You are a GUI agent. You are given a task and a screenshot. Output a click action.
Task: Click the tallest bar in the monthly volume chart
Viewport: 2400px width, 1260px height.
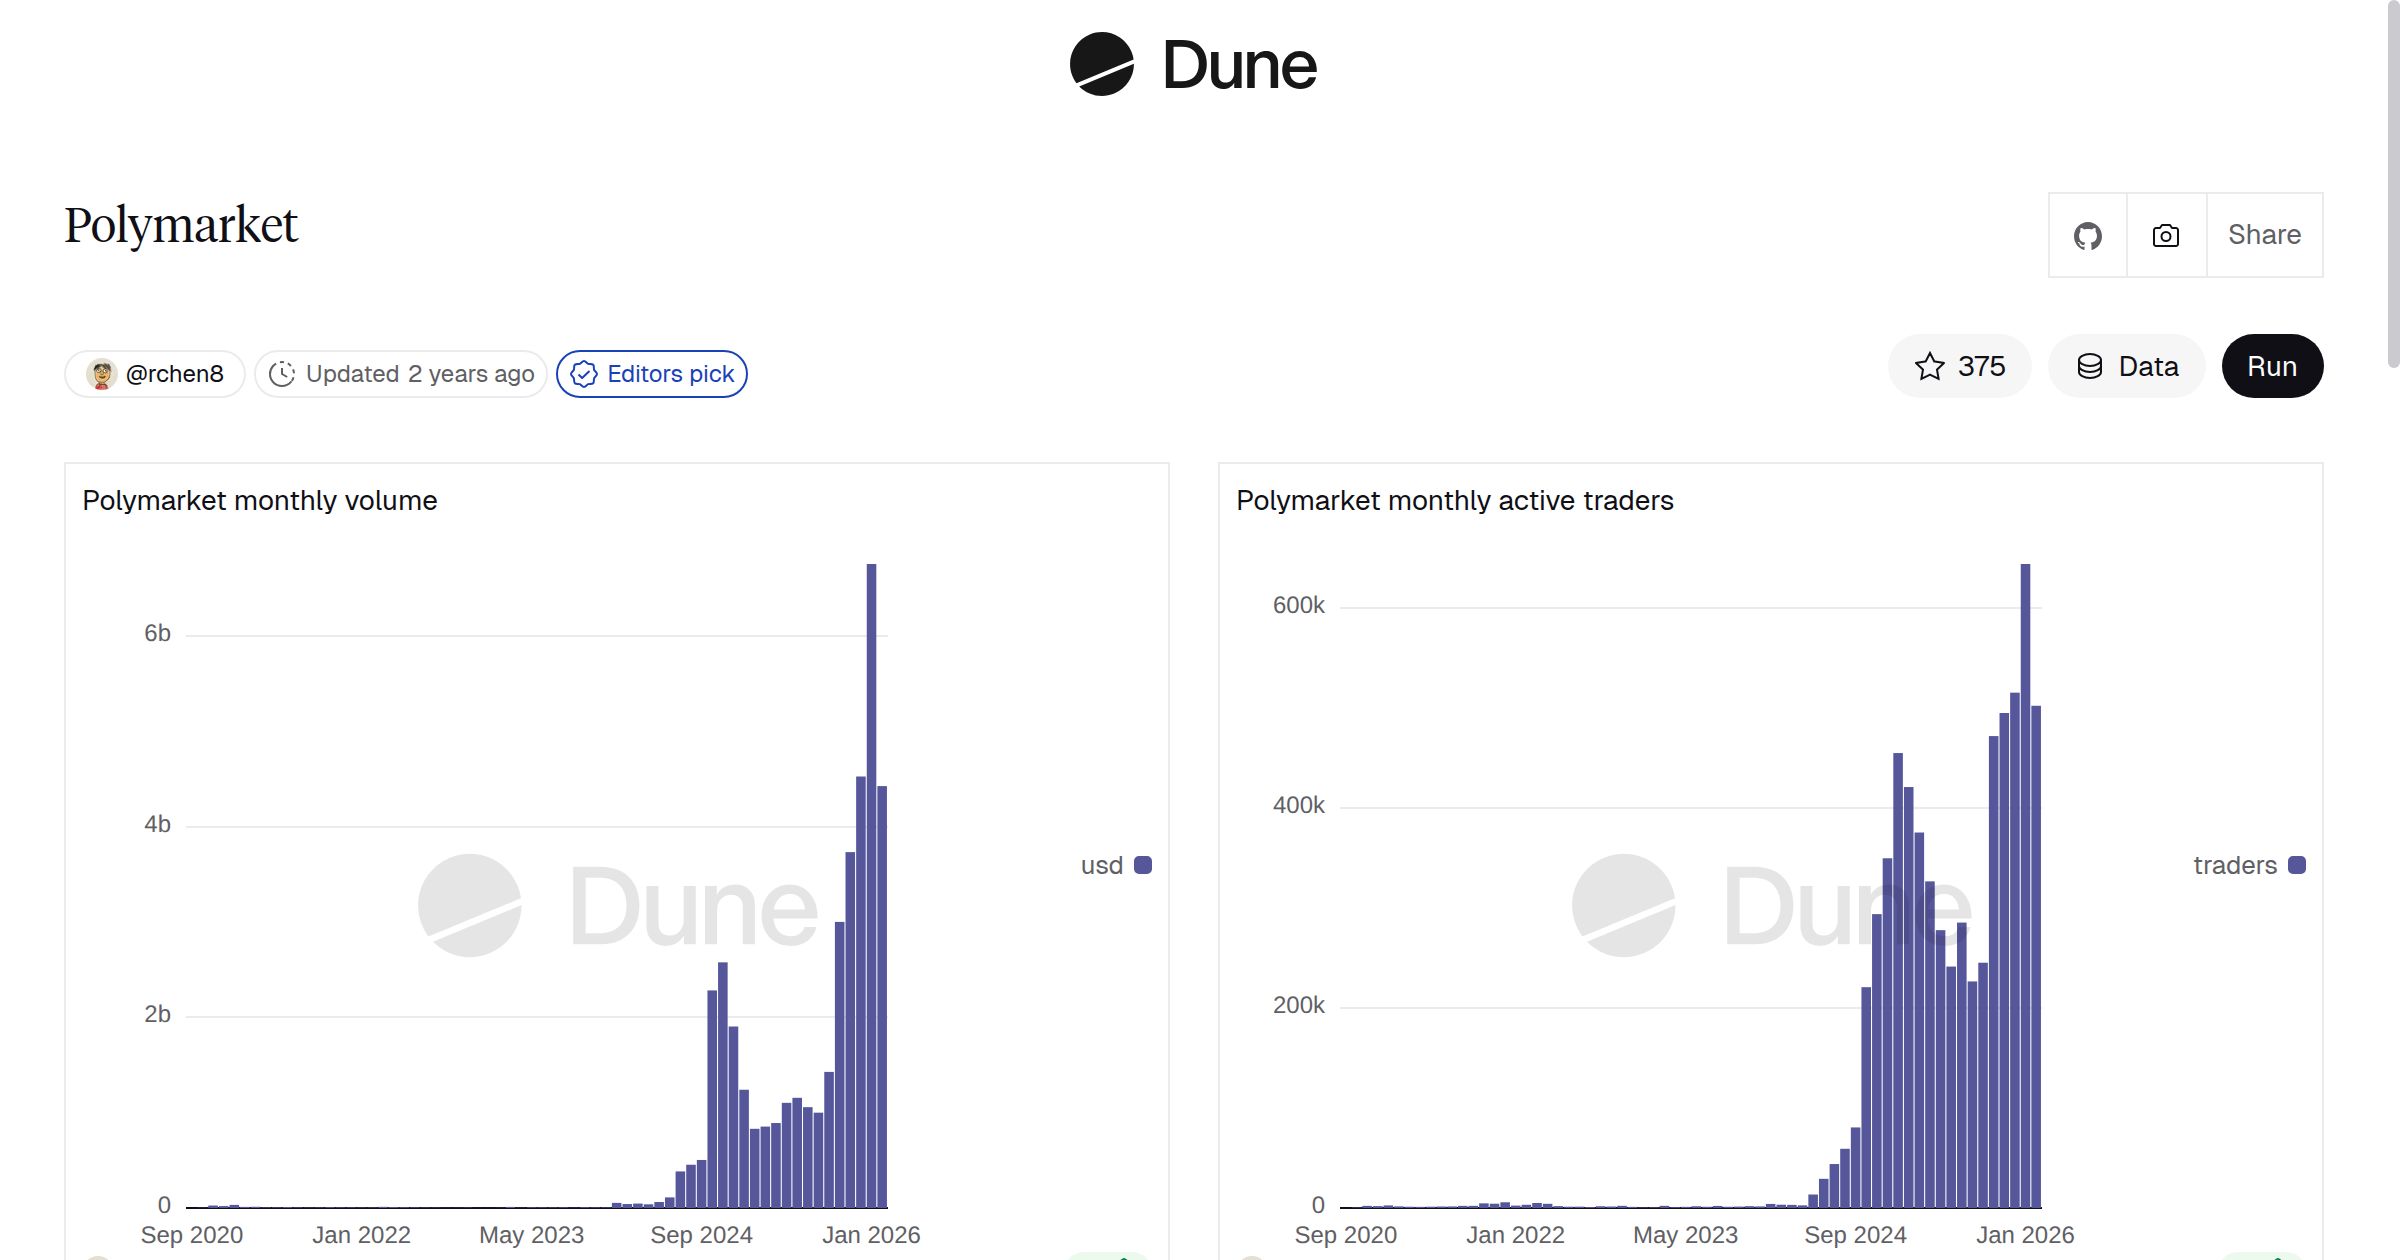(872, 900)
